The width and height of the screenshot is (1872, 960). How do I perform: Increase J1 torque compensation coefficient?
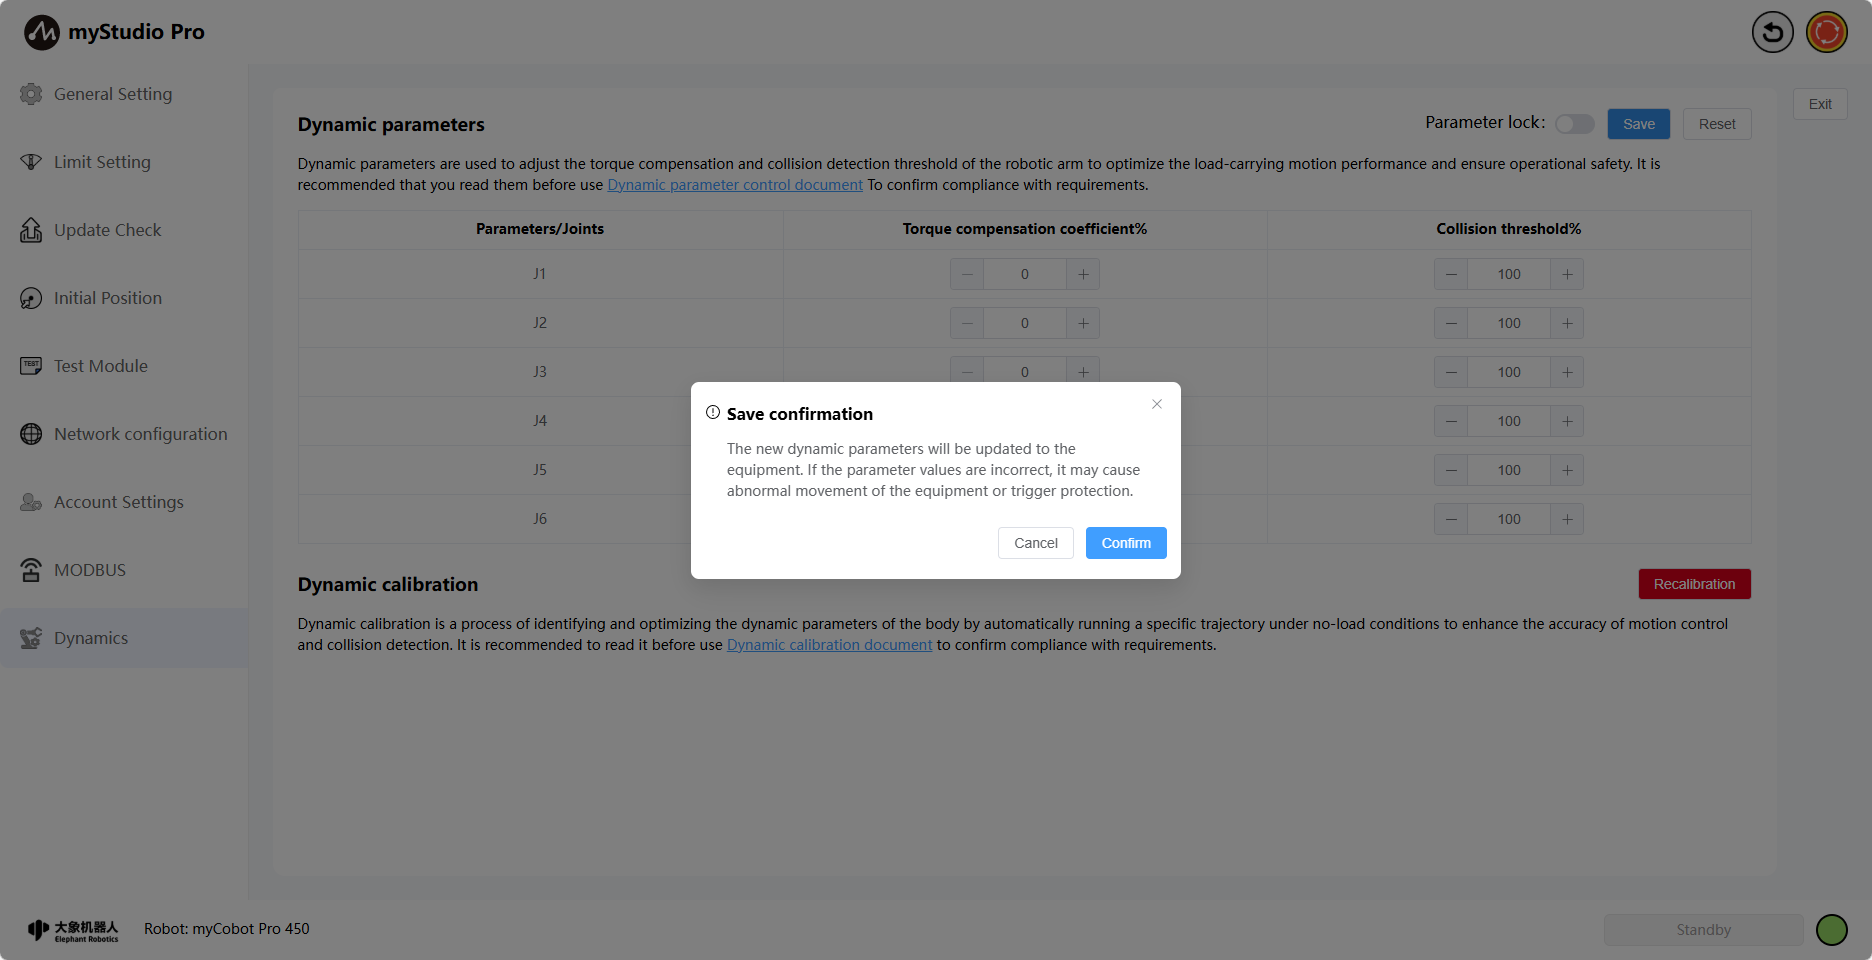tap(1083, 274)
